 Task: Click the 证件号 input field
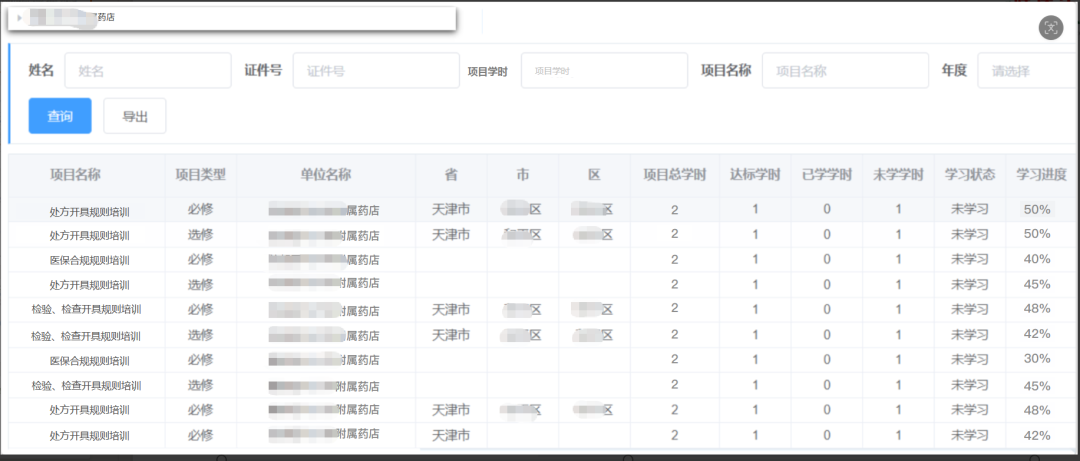click(x=376, y=70)
